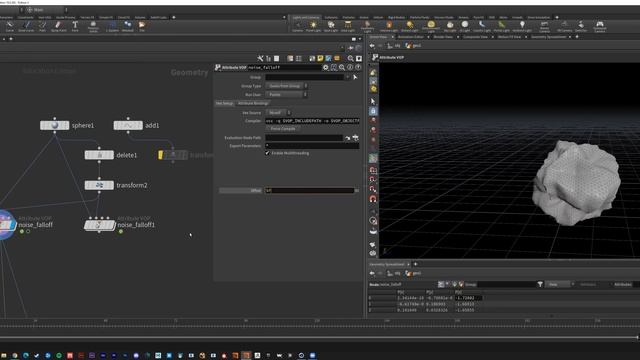The image size is (640, 360).
Task: Select the Font shelf tool
Action: point(75,27)
